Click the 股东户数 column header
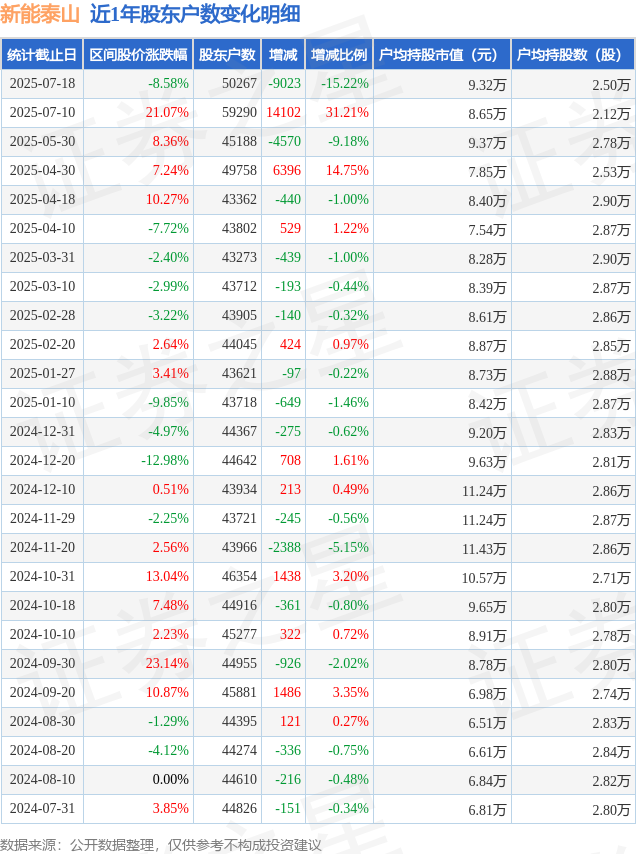The width and height of the screenshot is (636, 854). tap(228, 54)
